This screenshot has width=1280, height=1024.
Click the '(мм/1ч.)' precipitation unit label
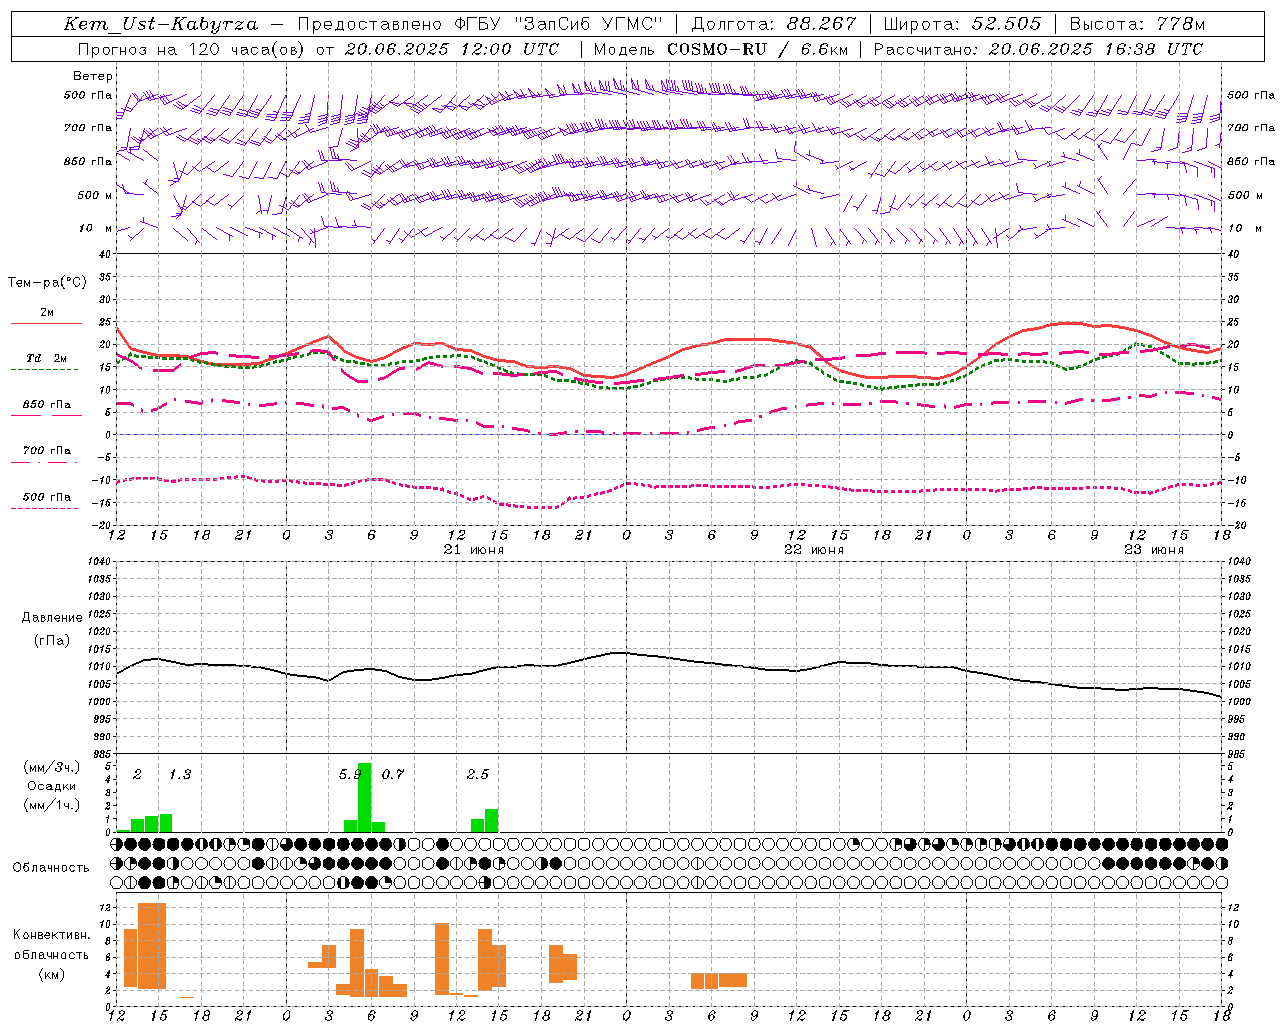(52, 805)
